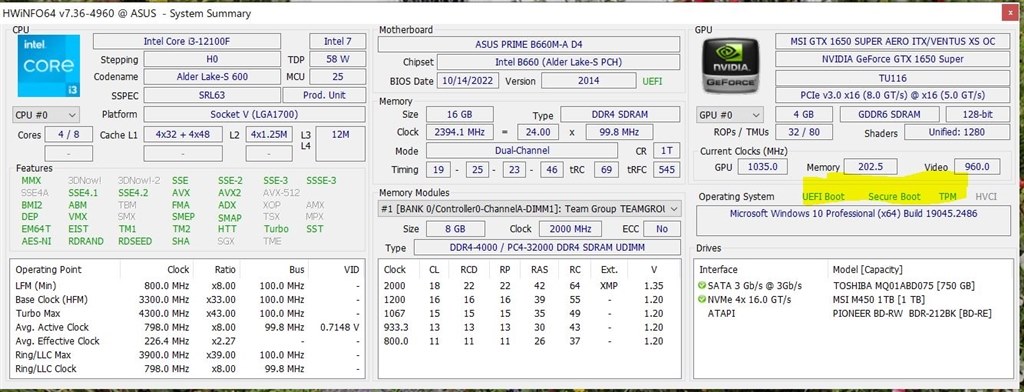Click NVMe drive health check icon
This screenshot has height=392, width=1024.
[x=701, y=300]
